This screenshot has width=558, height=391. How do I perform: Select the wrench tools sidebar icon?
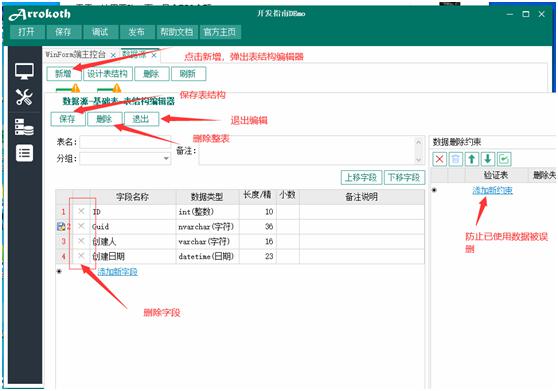pos(24,97)
